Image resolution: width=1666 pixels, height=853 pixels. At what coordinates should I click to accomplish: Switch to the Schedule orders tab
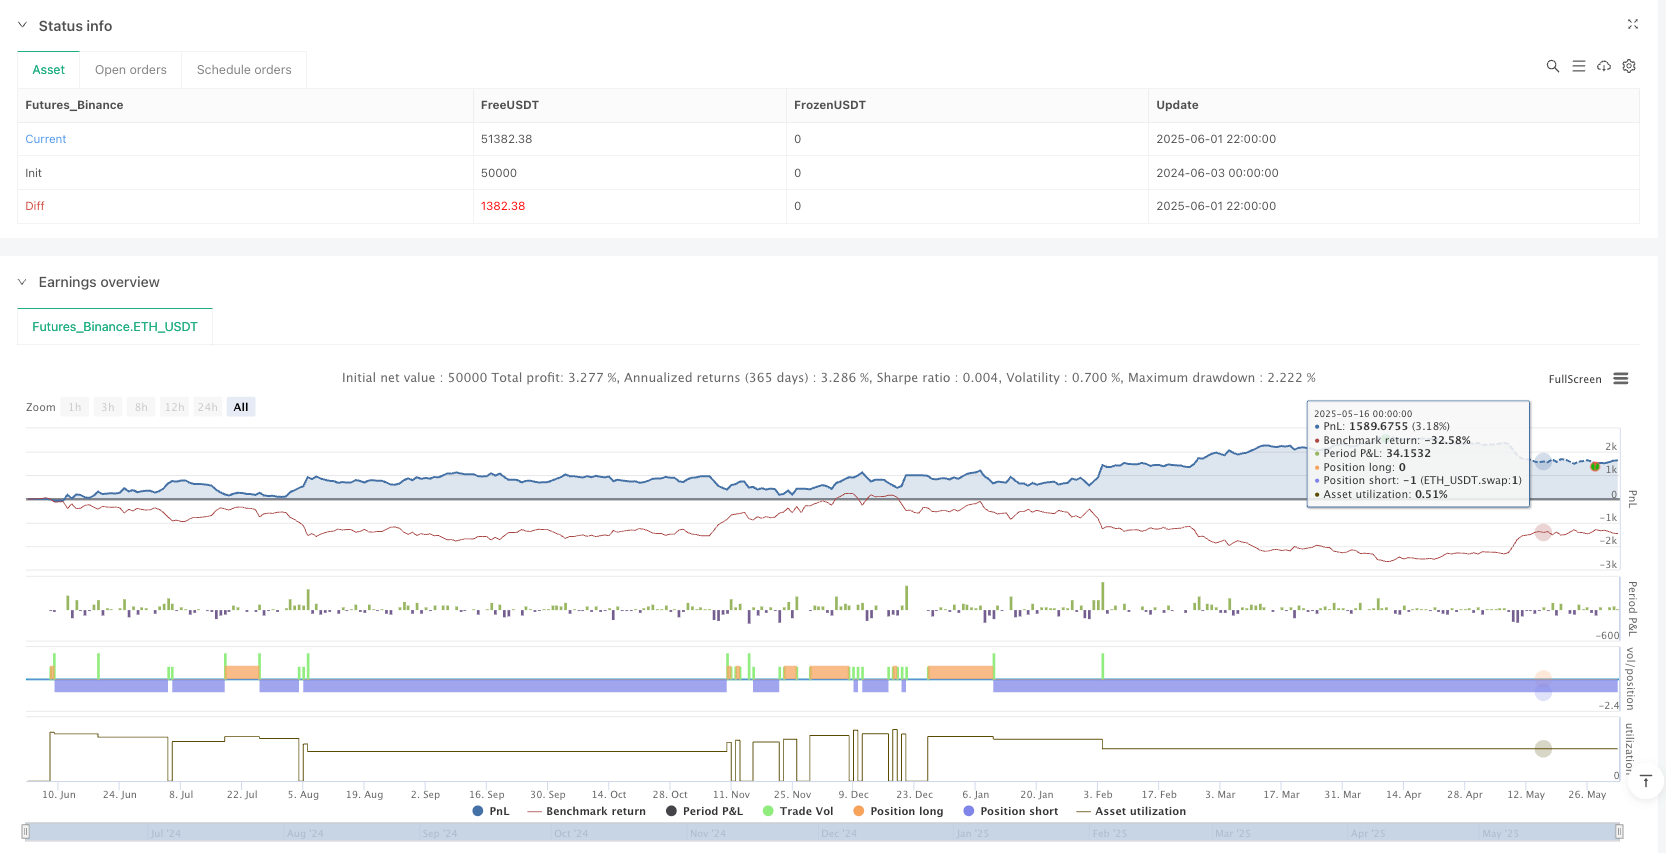tap(244, 70)
